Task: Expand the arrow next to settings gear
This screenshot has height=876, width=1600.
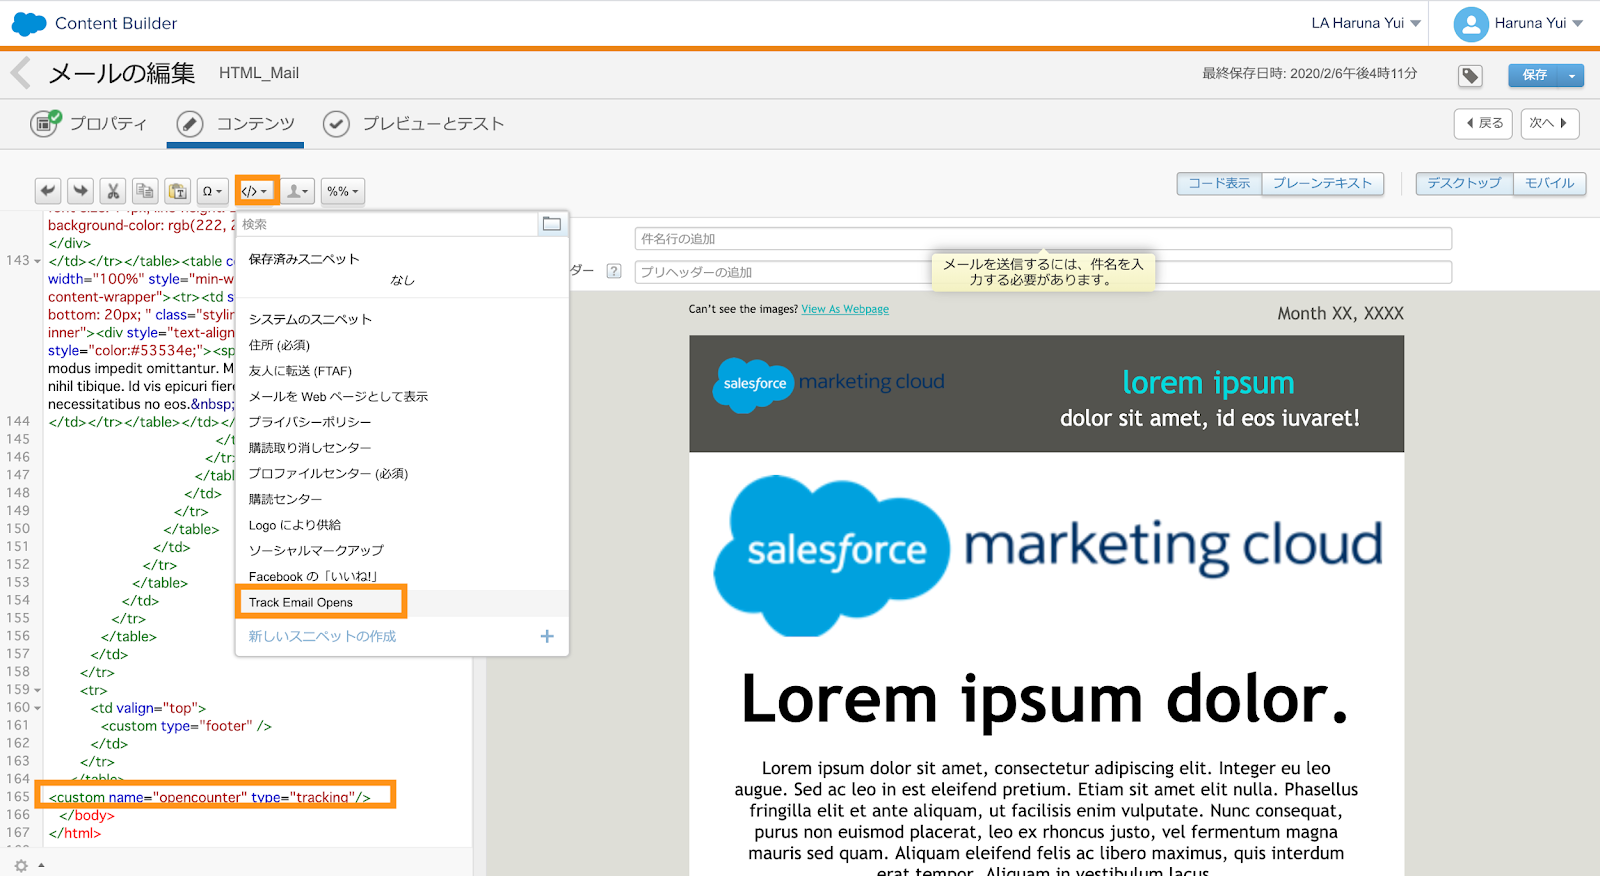Action: click(41, 866)
